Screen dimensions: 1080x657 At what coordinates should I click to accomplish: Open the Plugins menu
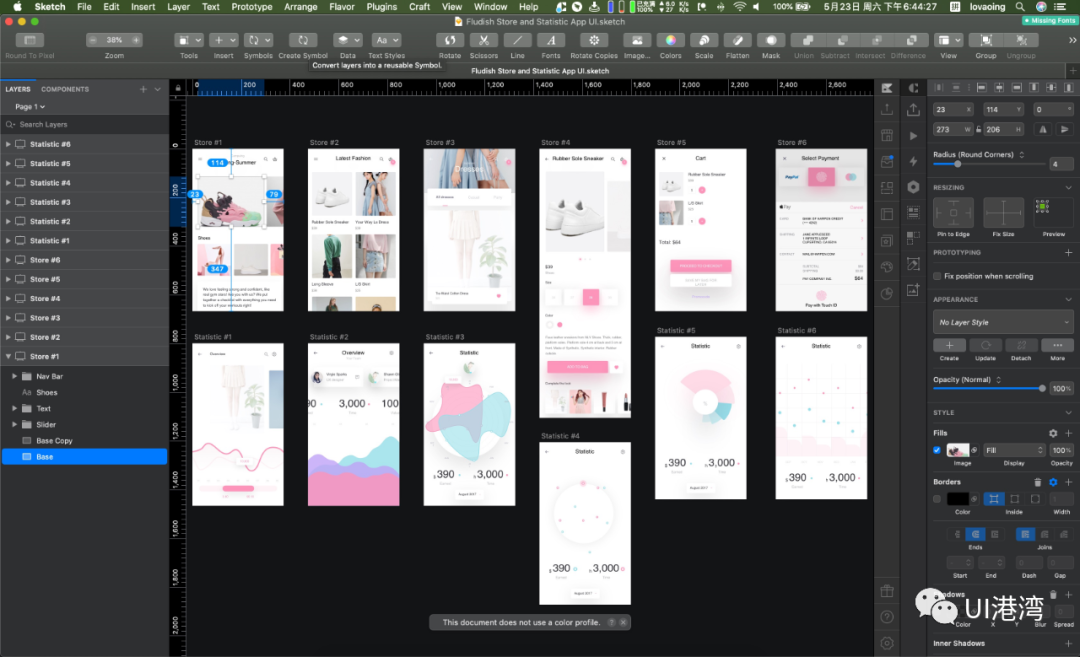pyautogui.click(x=382, y=7)
